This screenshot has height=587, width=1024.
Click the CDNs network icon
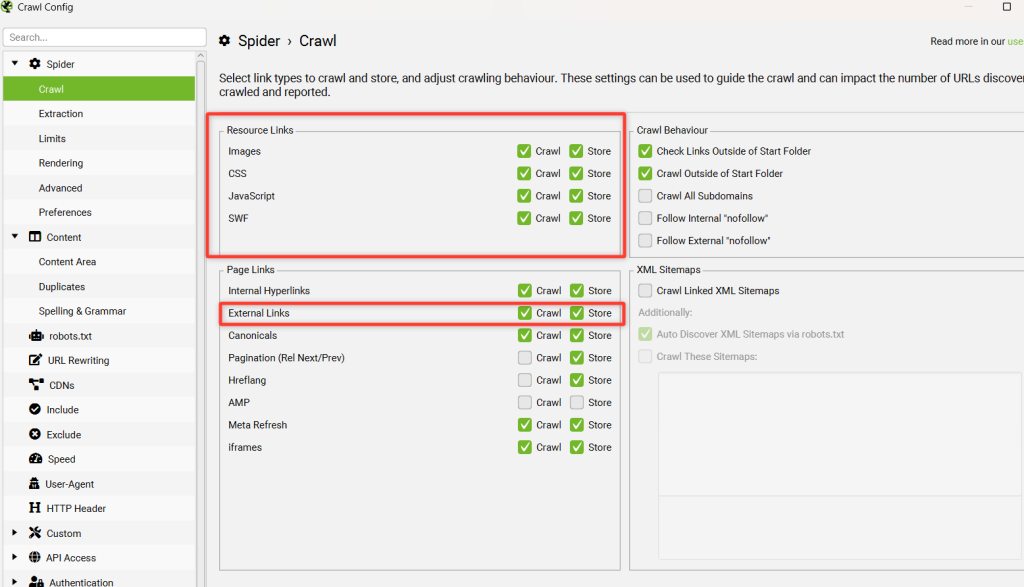click(36, 385)
